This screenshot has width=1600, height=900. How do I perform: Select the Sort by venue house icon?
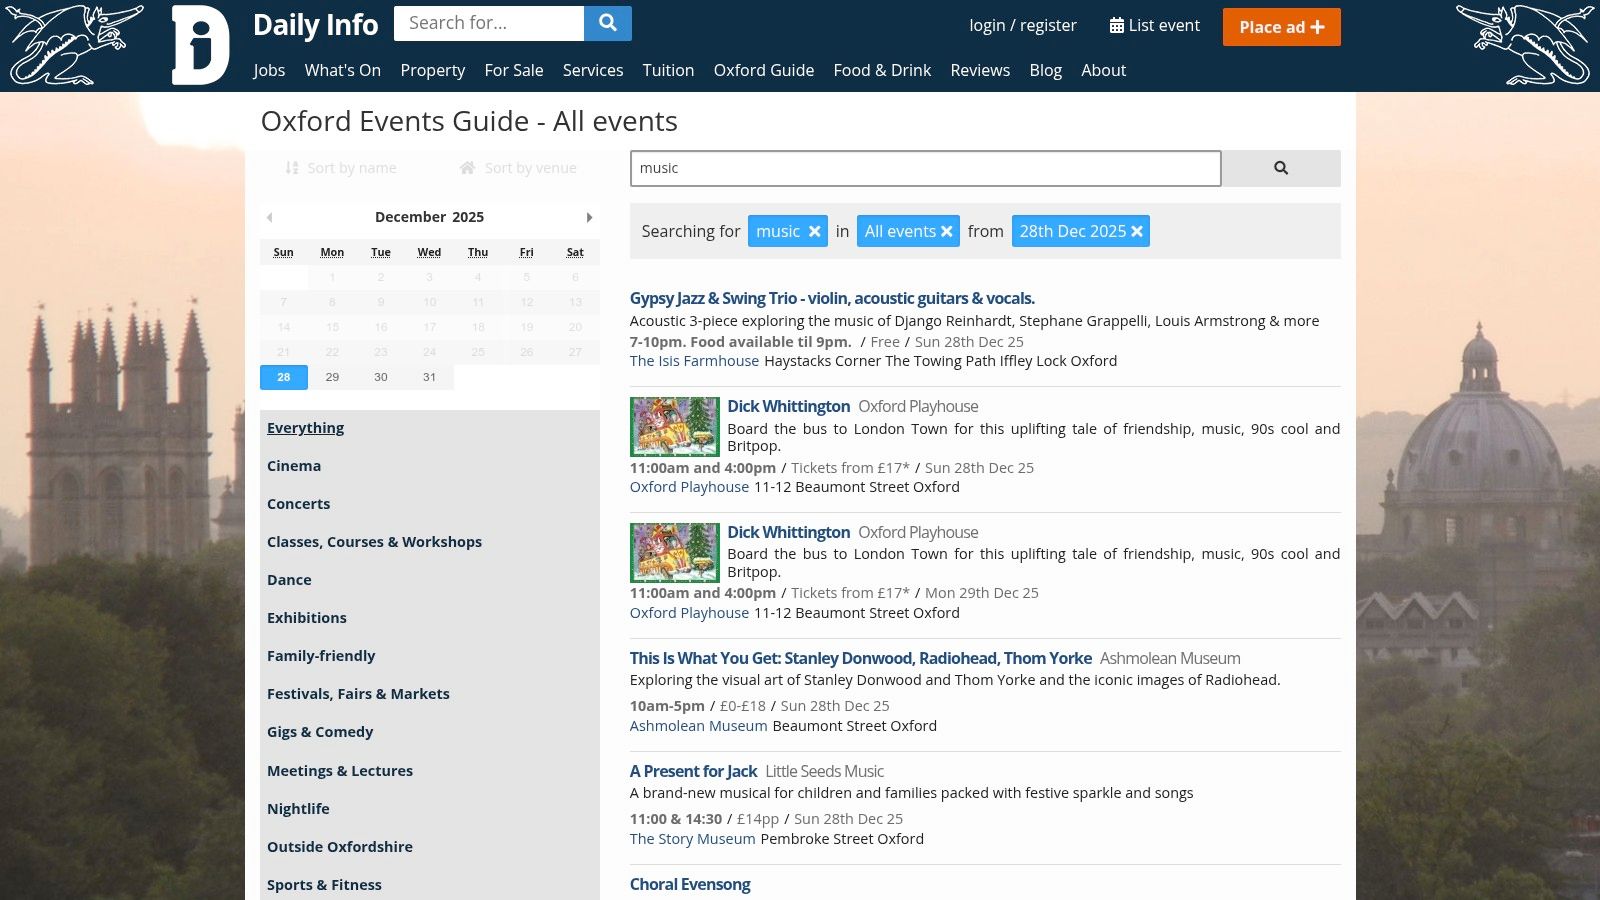pos(466,167)
